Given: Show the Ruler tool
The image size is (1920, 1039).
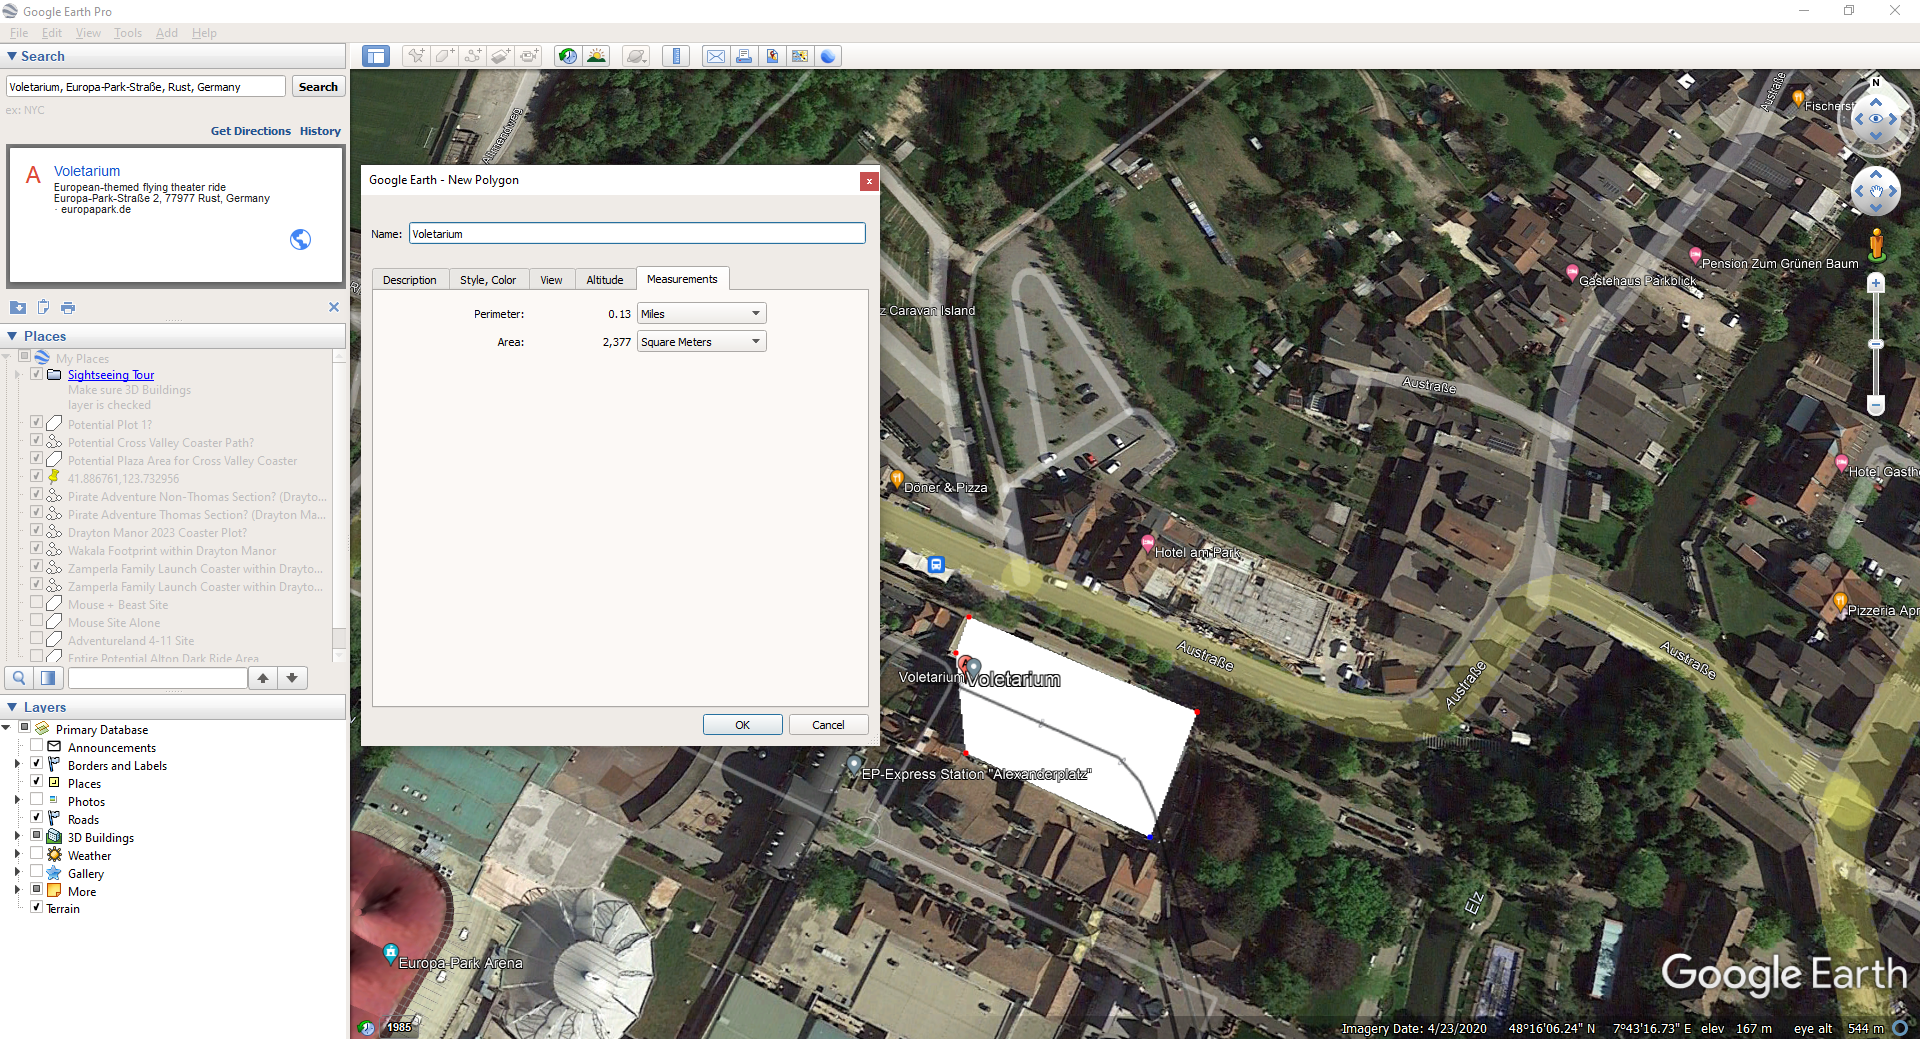Looking at the screenshot, I should 676,56.
